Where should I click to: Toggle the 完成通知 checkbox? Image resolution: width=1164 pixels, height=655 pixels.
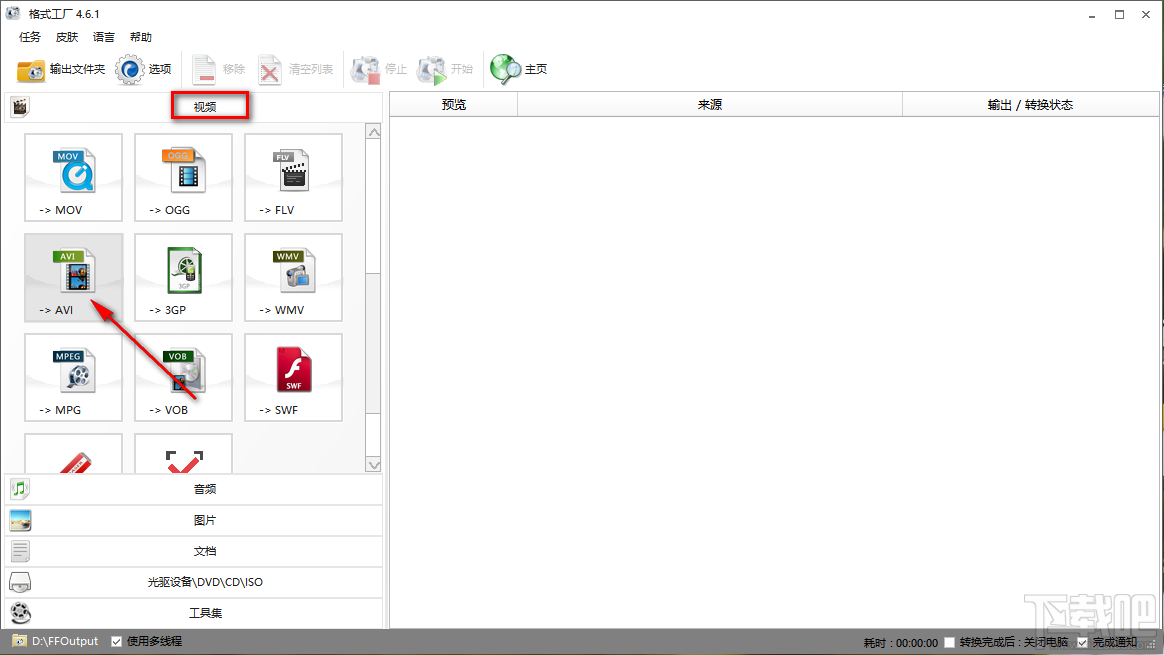click(1082, 642)
